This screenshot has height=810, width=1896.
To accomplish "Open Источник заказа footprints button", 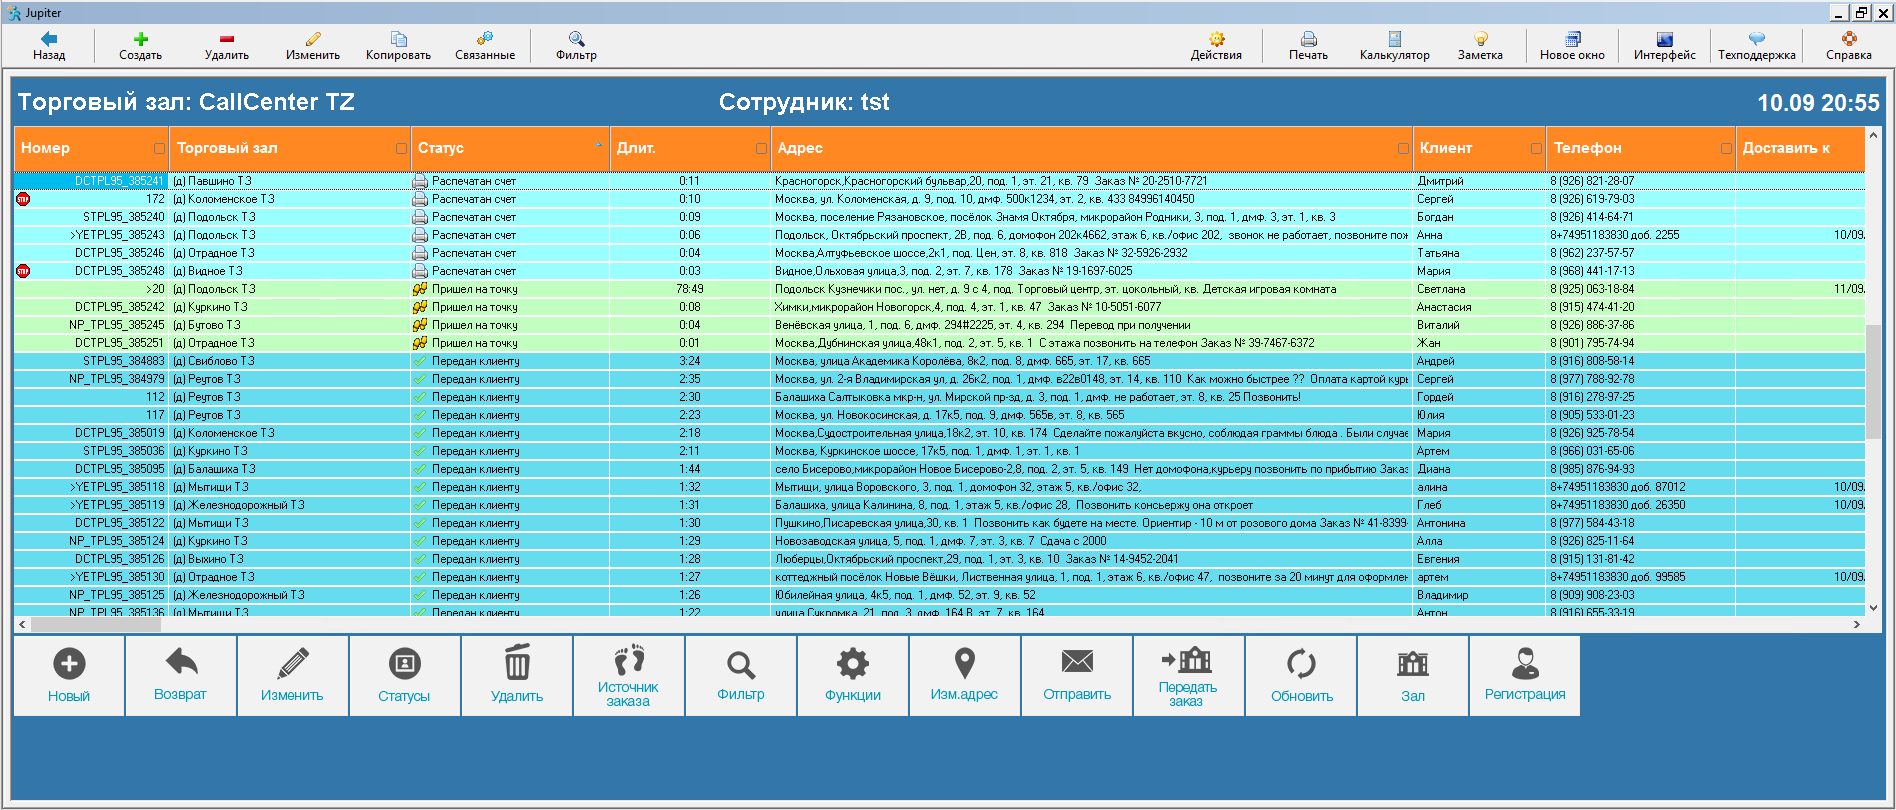I will (629, 676).
